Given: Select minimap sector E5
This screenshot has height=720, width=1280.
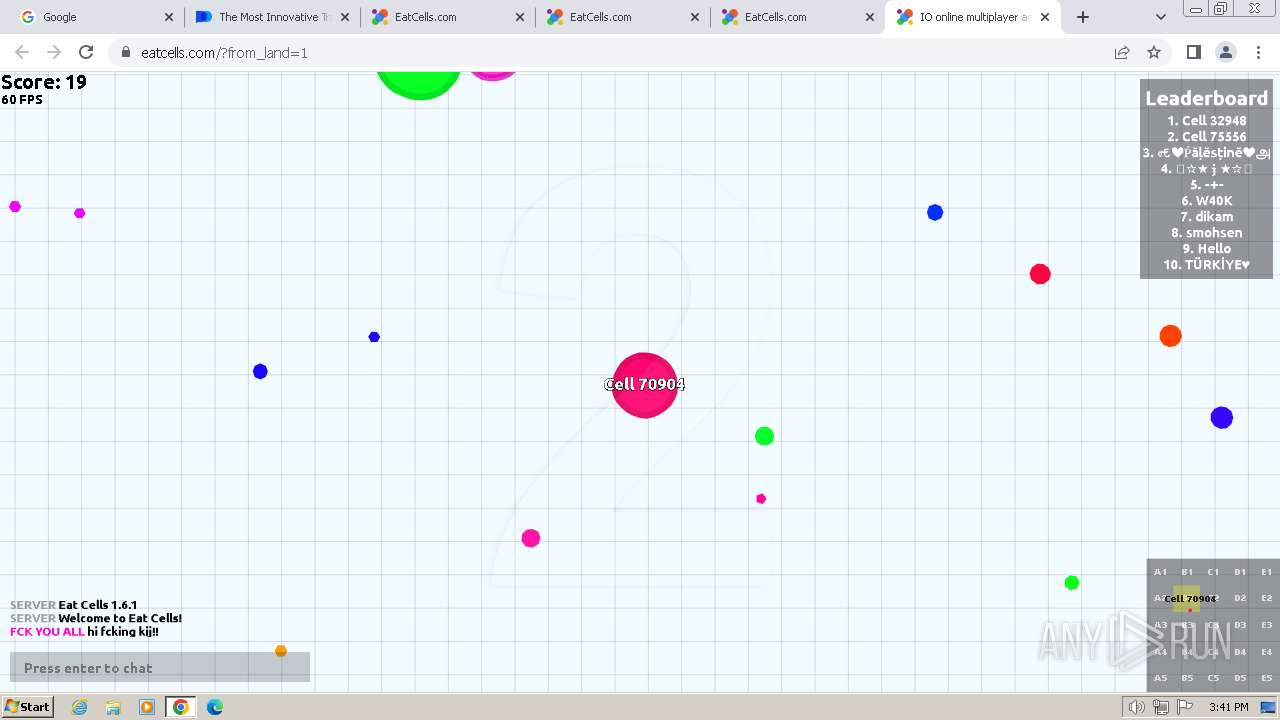Looking at the screenshot, I should [x=1267, y=678].
